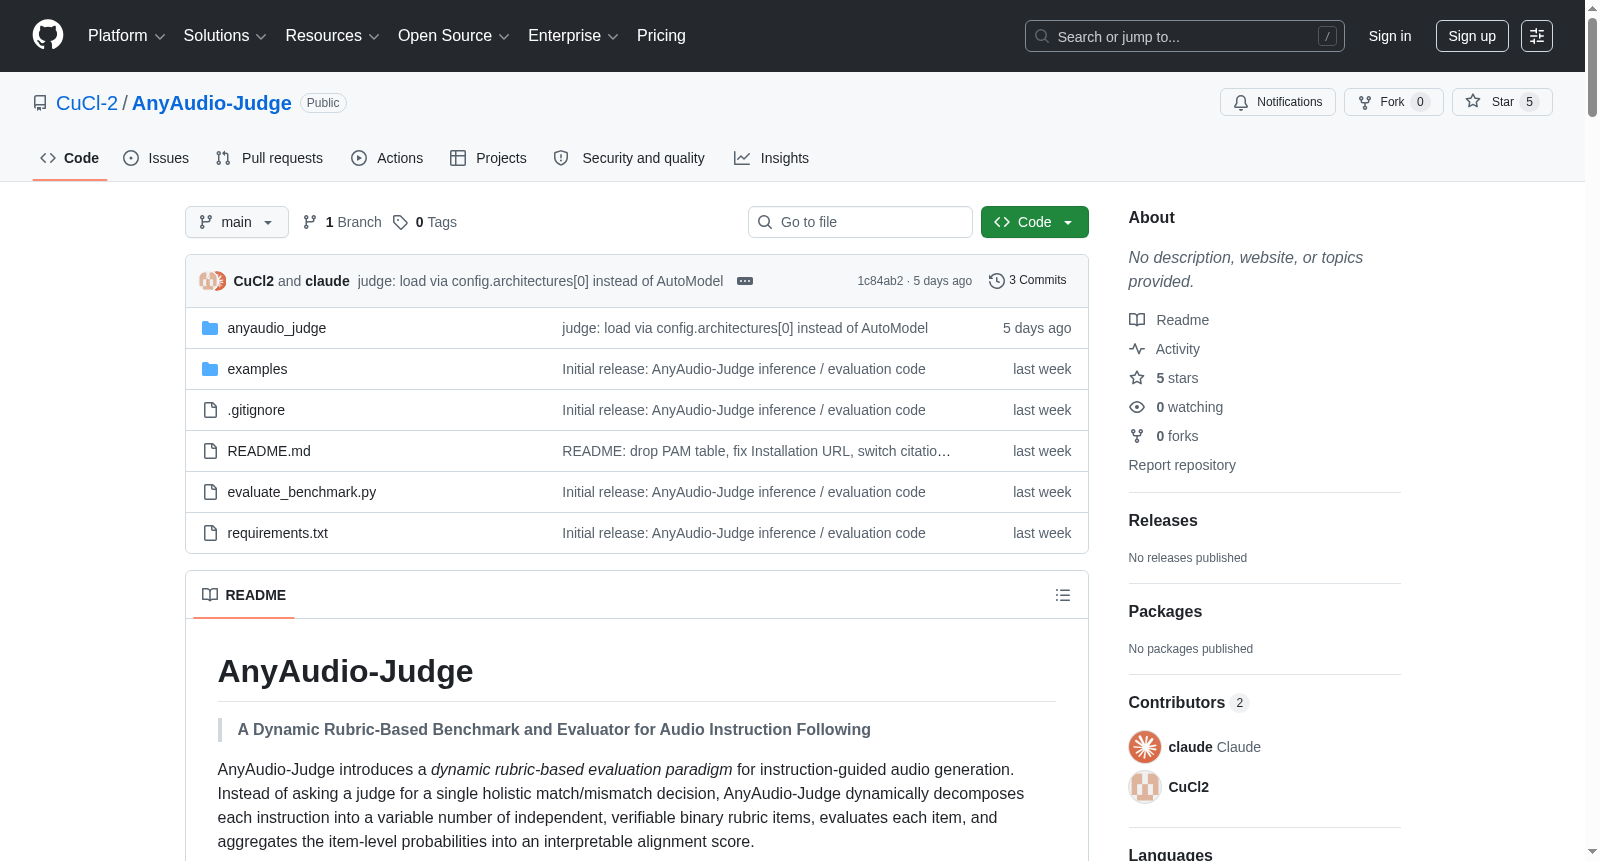
Task: Open the README outline list icon
Action: (1063, 595)
